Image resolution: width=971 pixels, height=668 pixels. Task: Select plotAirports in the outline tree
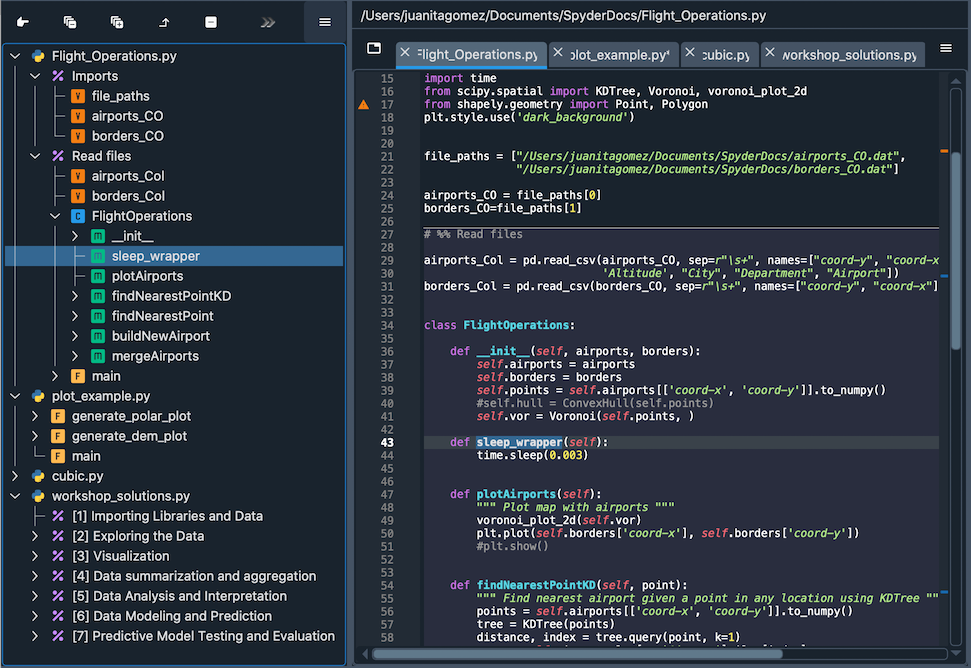(147, 276)
